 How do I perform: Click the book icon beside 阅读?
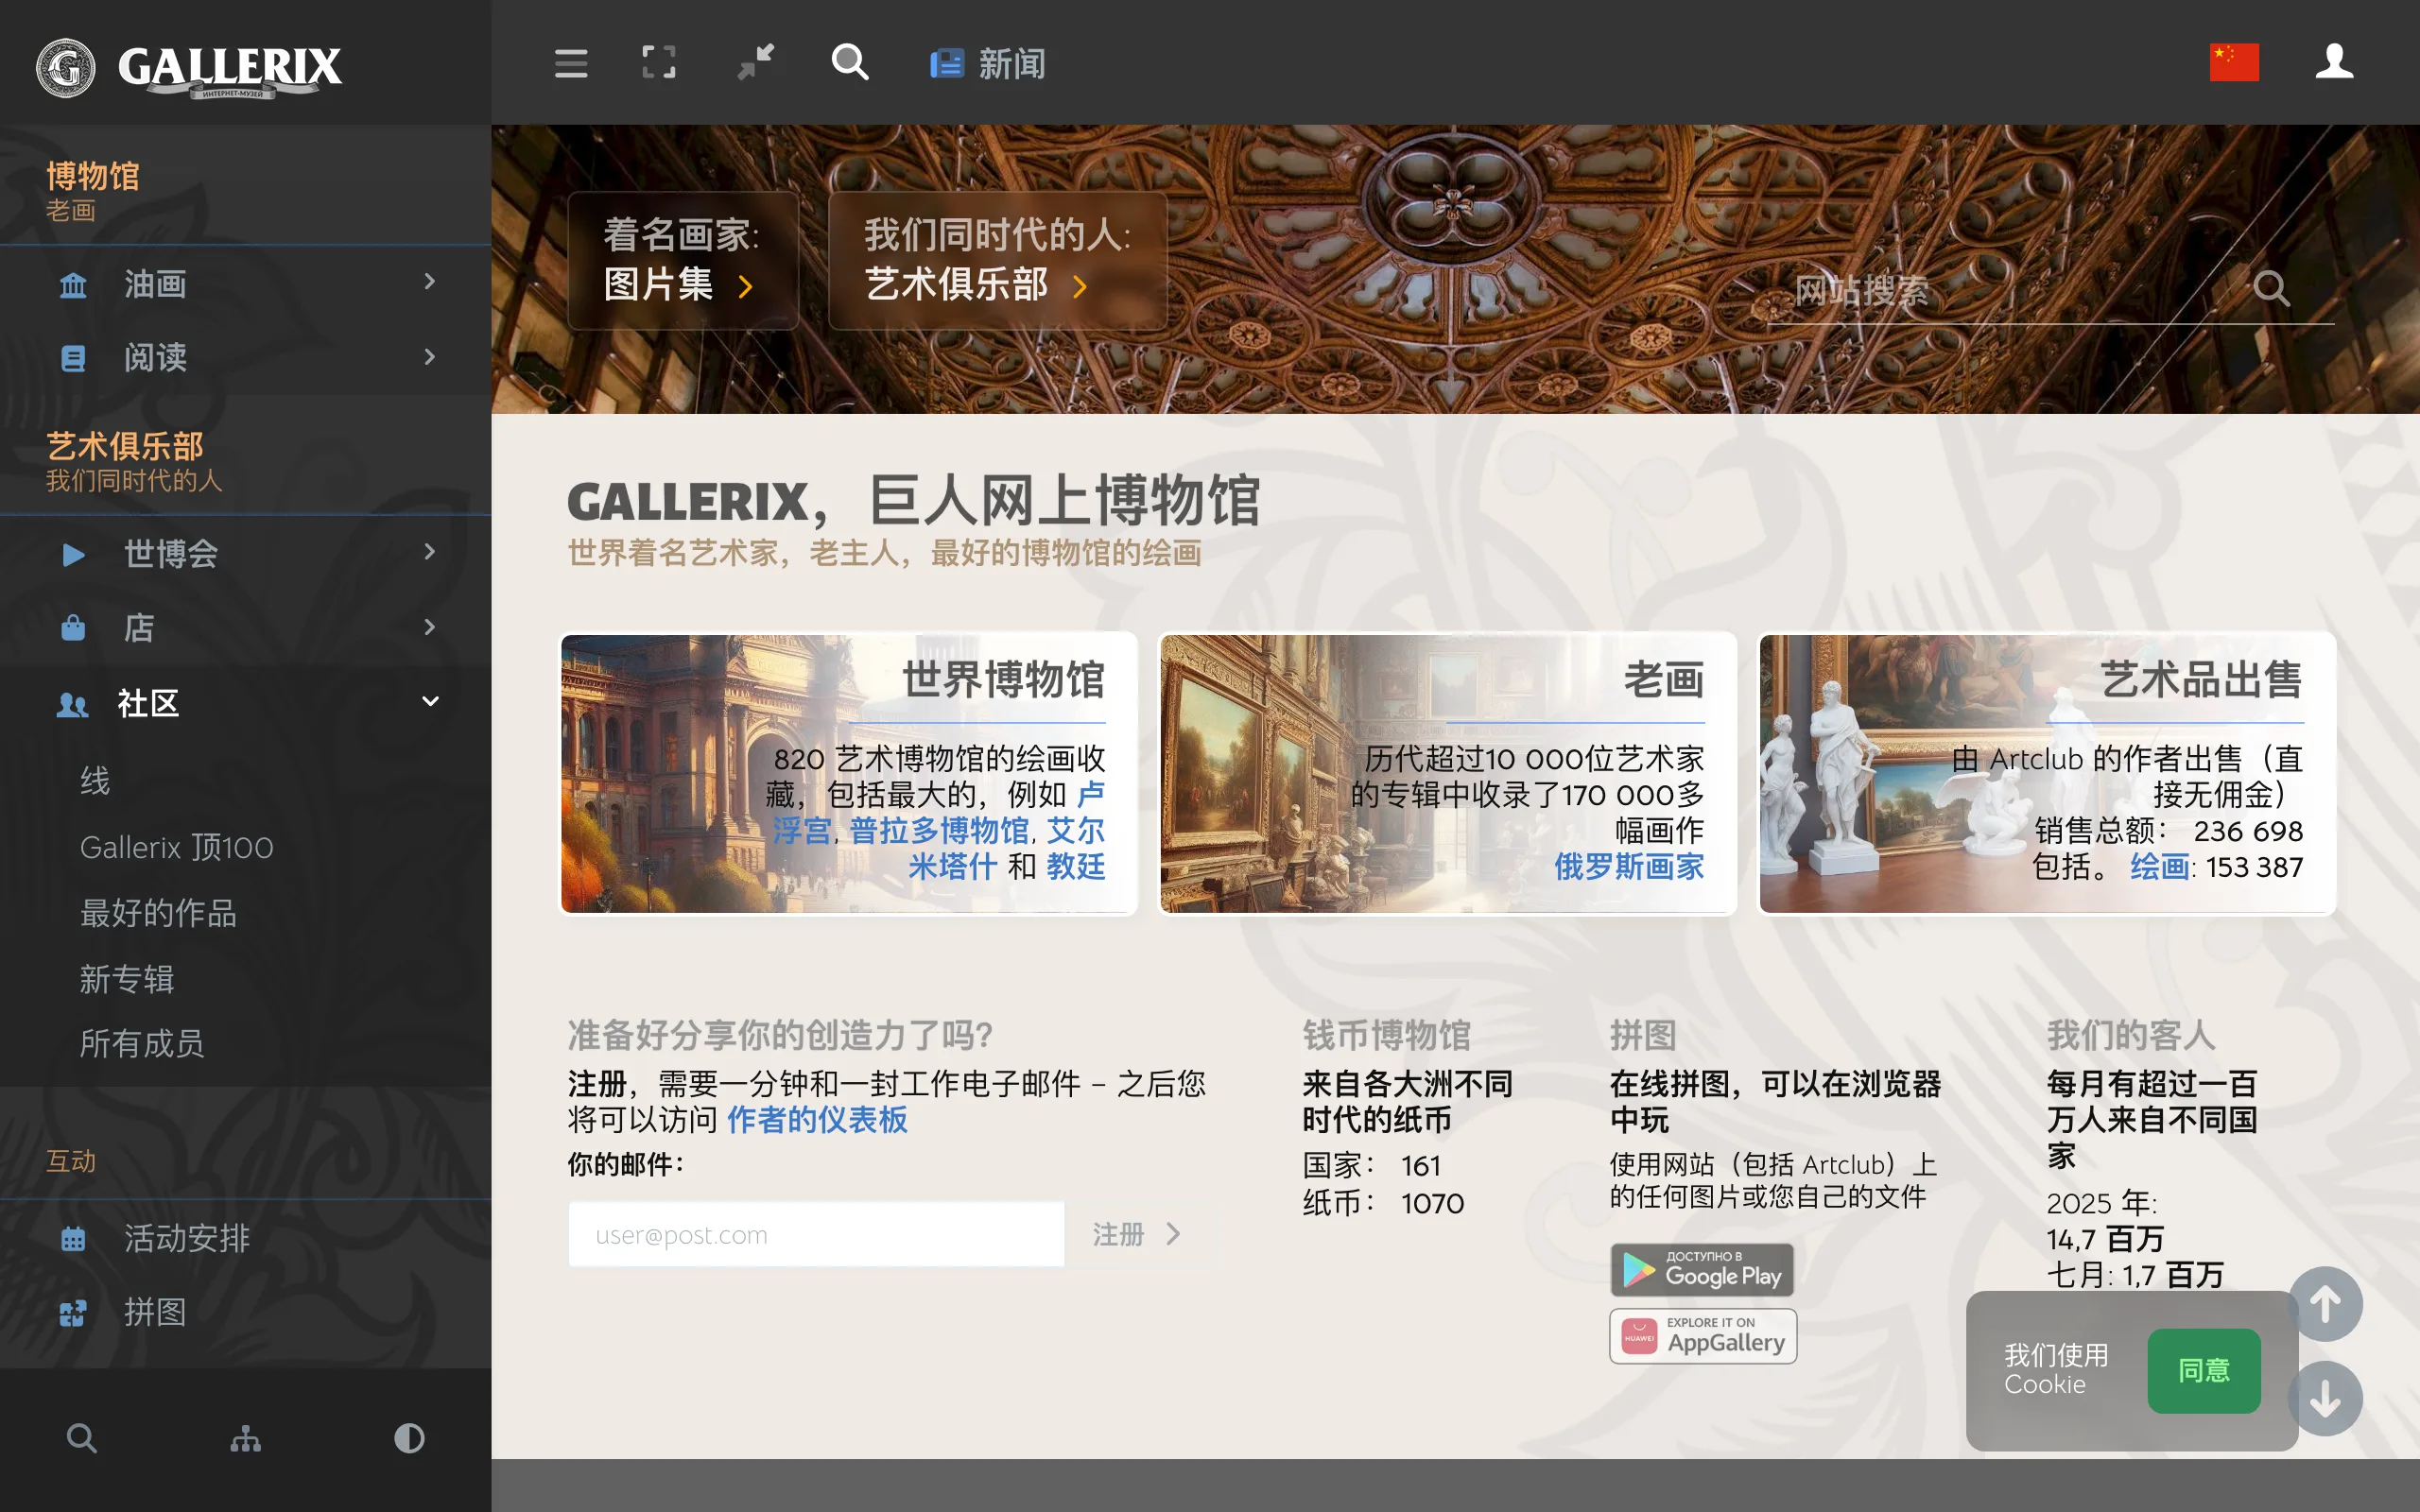pyautogui.click(x=73, y=358)
